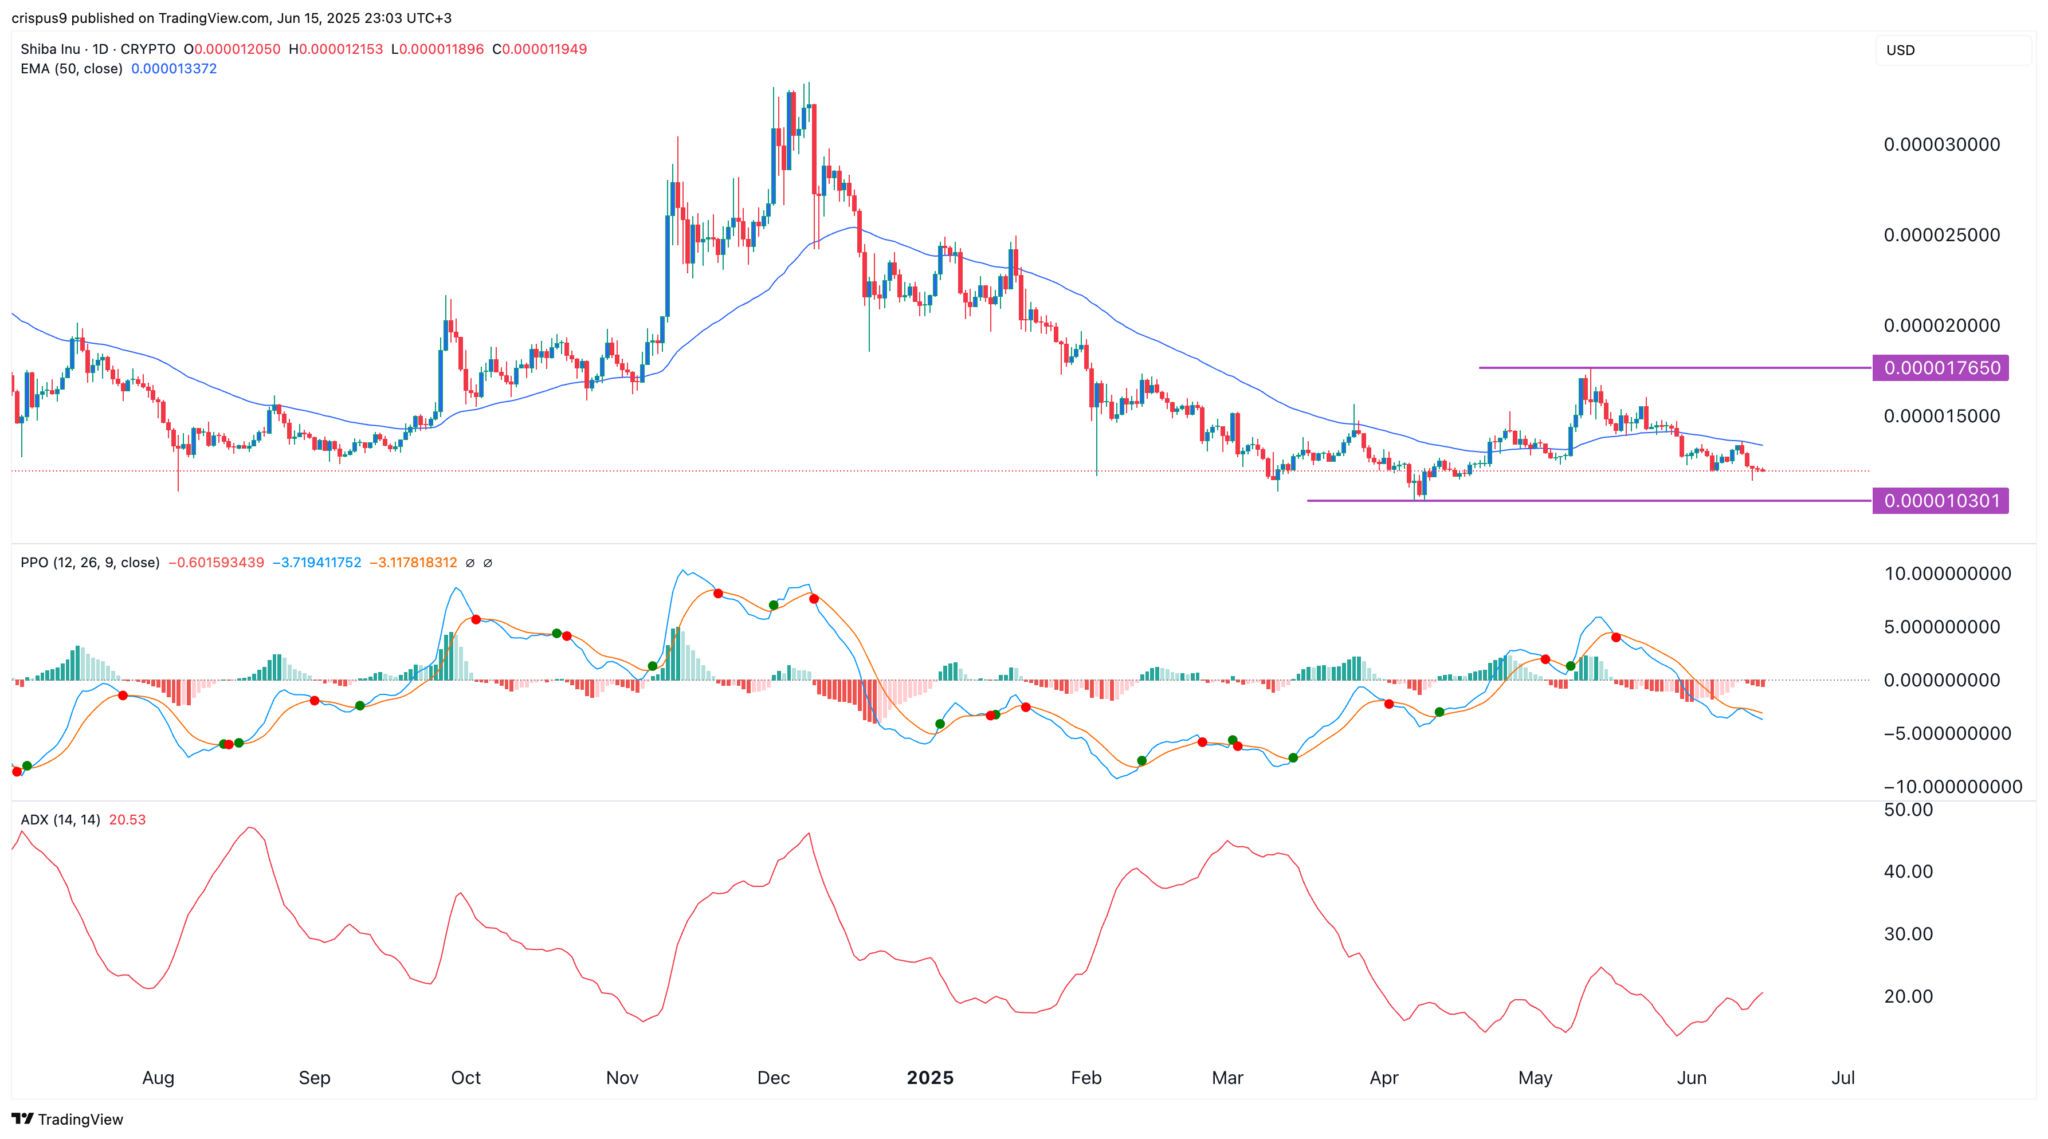Viewport: 2048px width, 1139px height.
Task: Click the EMA (50, close) indicator label
Action: (71, 68)
